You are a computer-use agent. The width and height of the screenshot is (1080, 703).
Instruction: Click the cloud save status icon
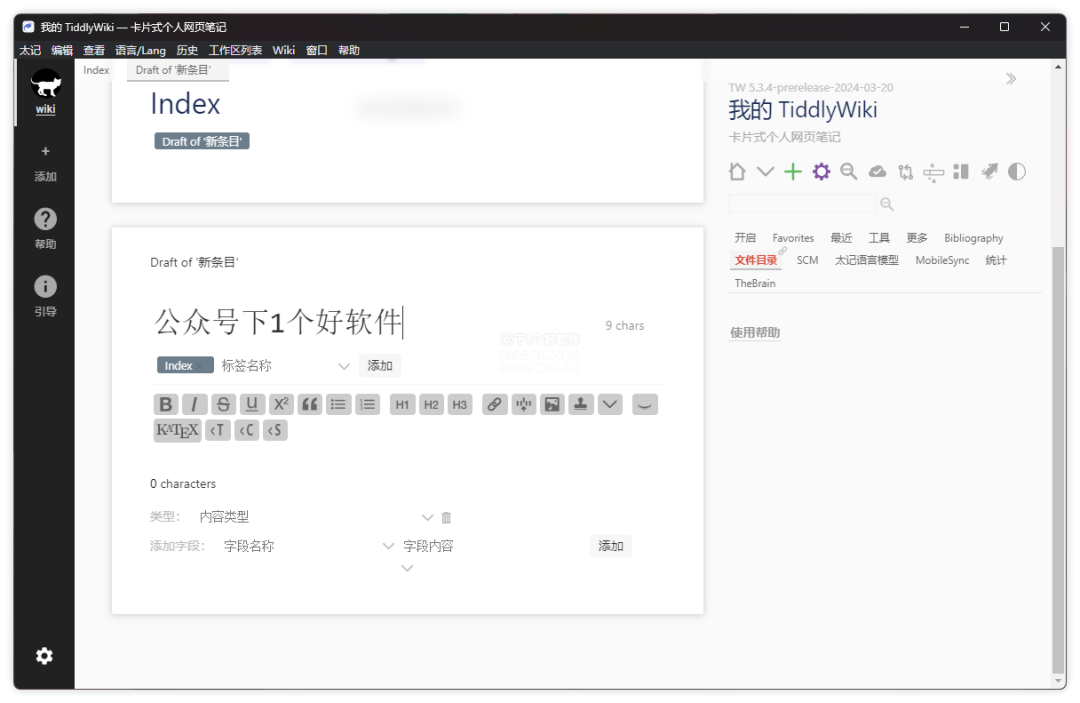[x=877, y=172]
